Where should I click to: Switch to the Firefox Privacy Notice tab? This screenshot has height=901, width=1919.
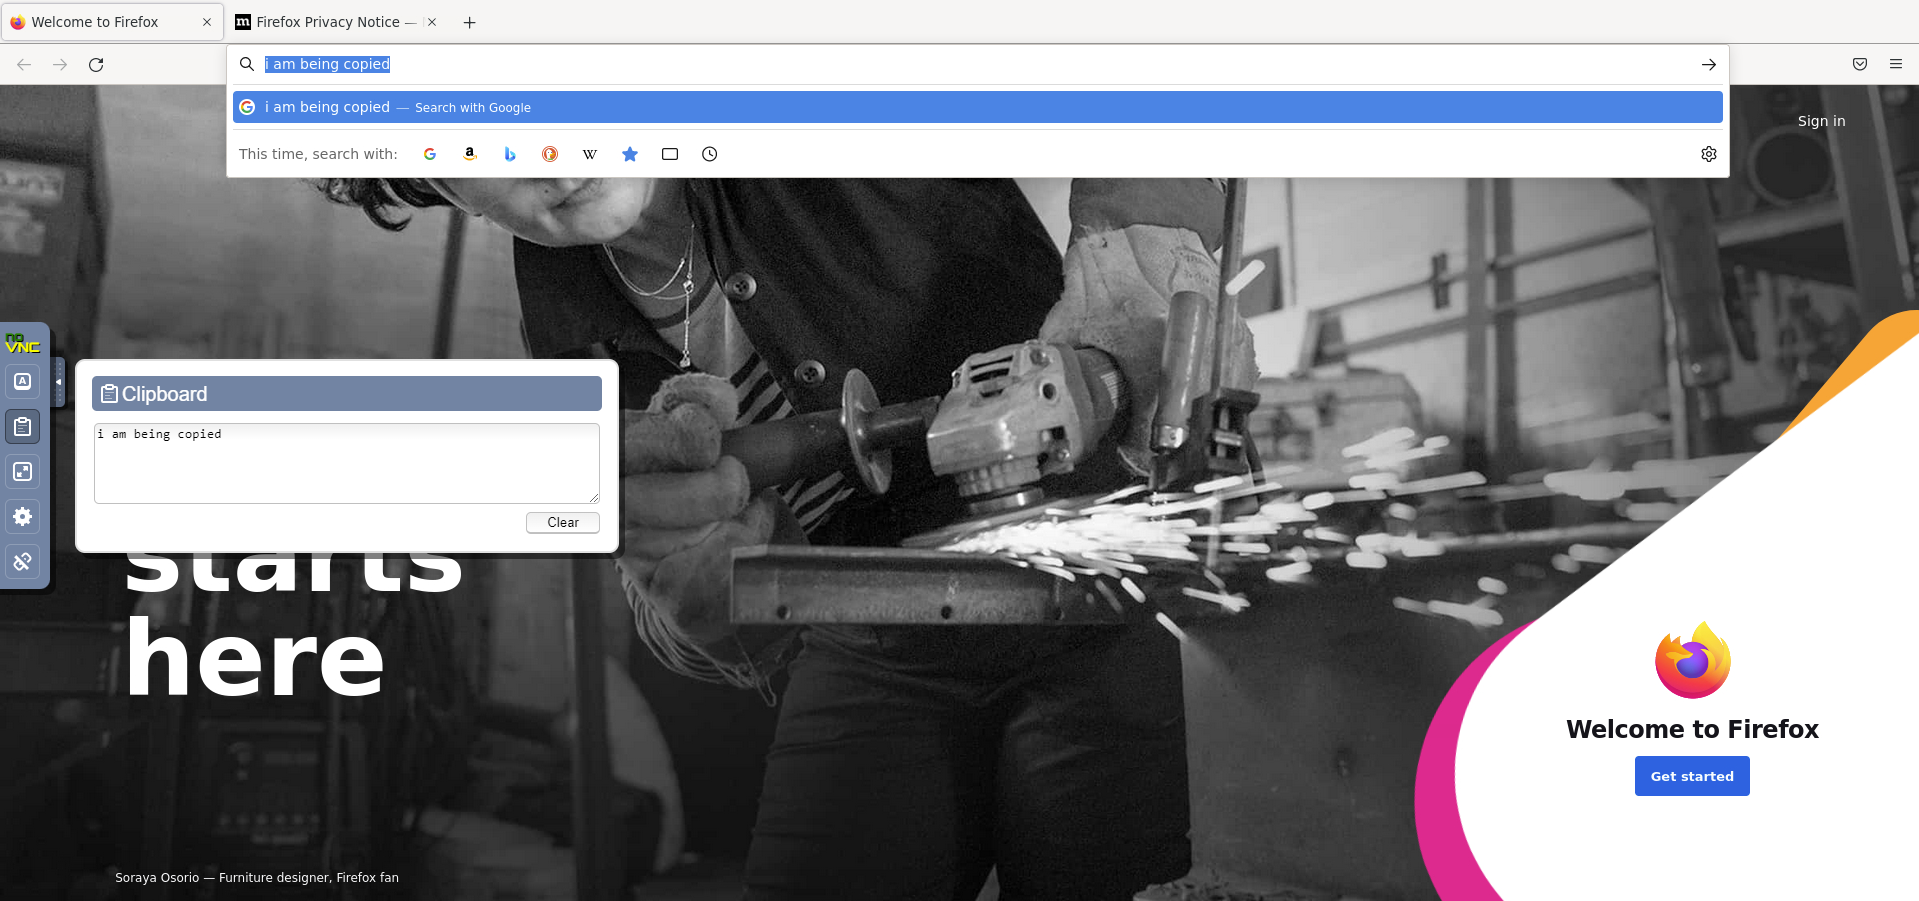[330, 22]
